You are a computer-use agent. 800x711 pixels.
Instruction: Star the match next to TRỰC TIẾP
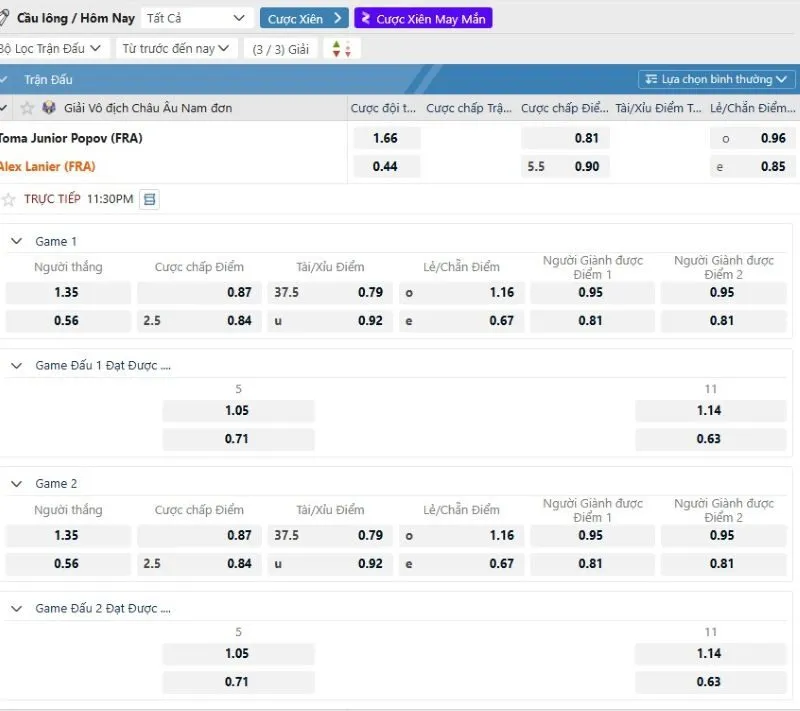point(9,200)
